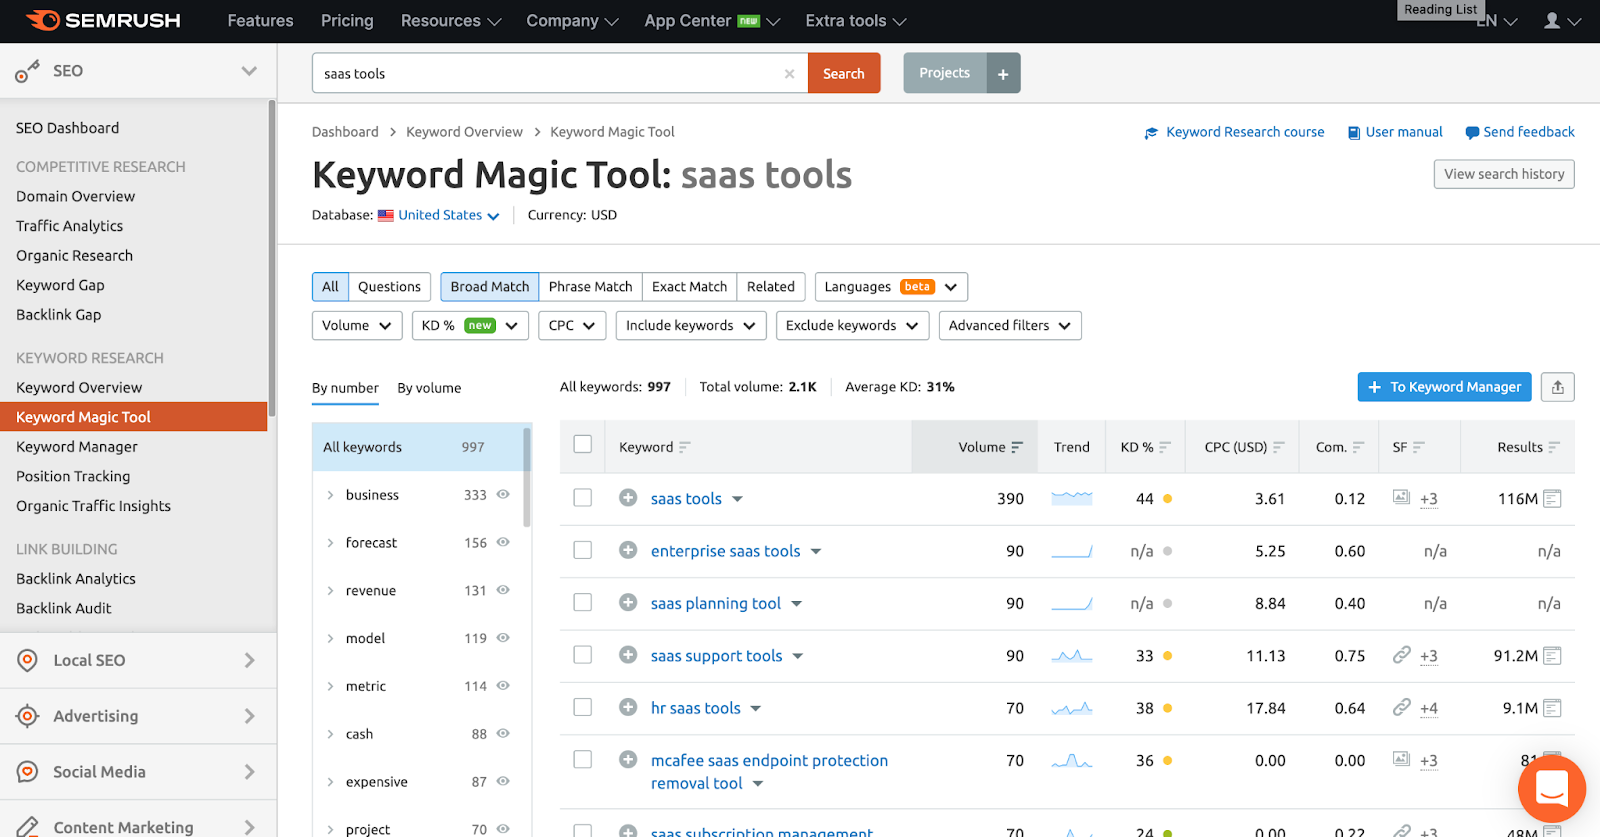Clear the search field with the X icon

tap(789, 74)
